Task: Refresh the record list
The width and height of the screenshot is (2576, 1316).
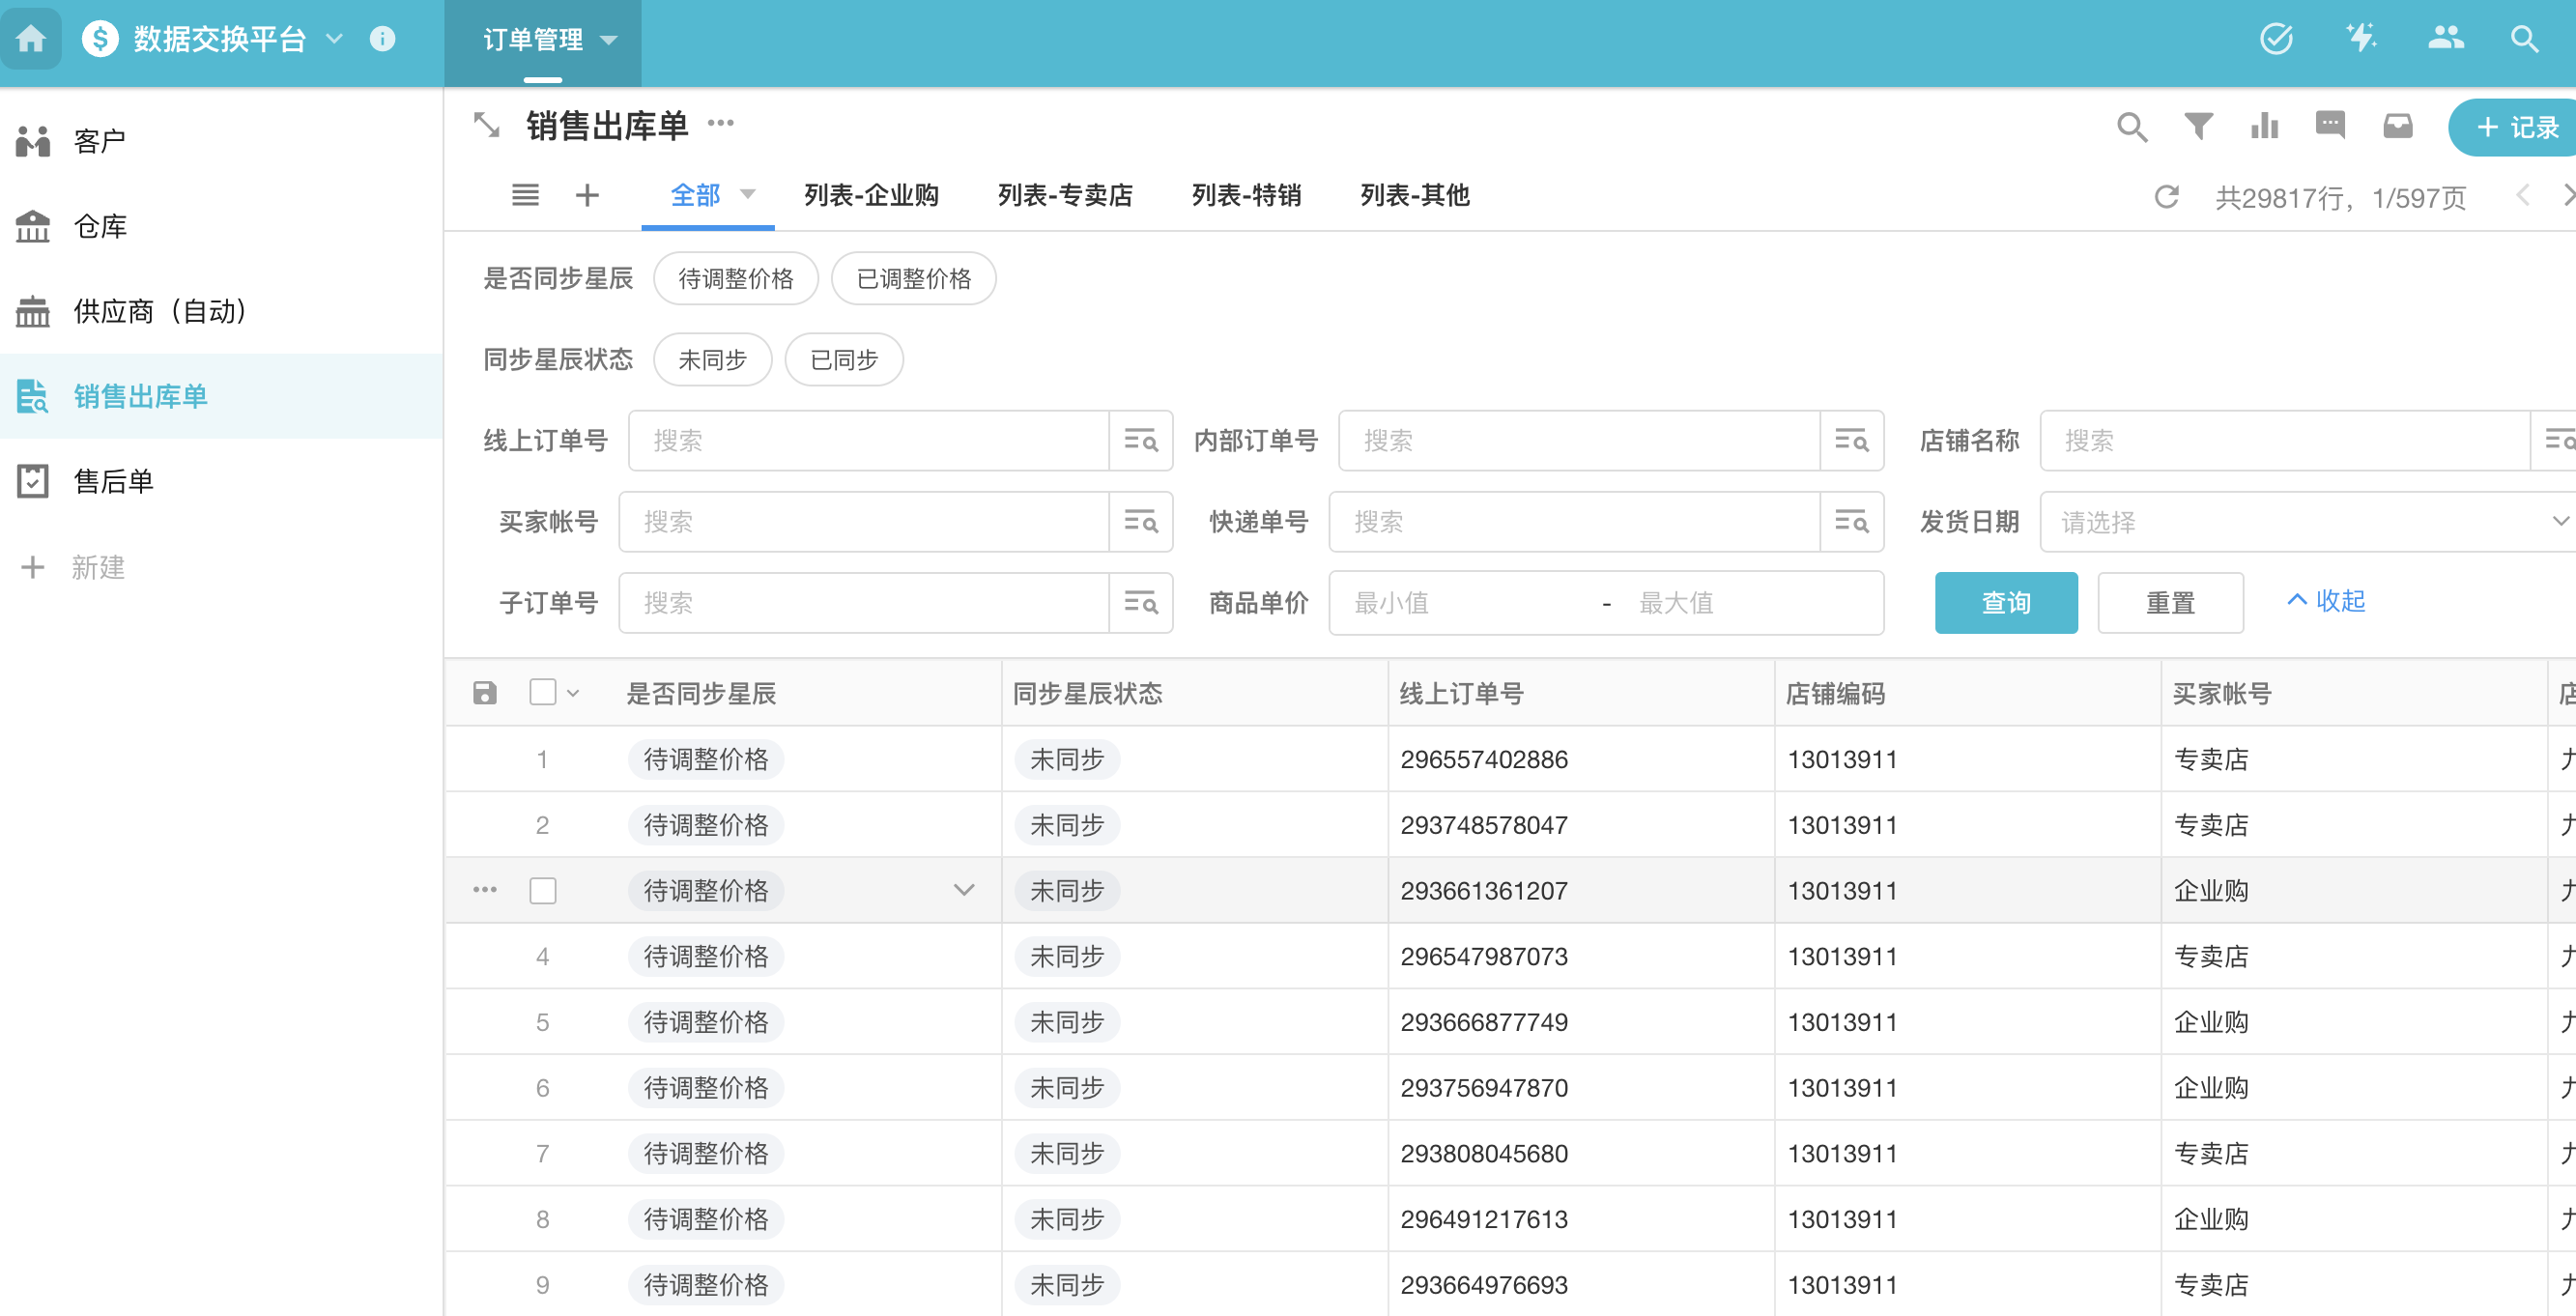Action: click(2166, 197)
